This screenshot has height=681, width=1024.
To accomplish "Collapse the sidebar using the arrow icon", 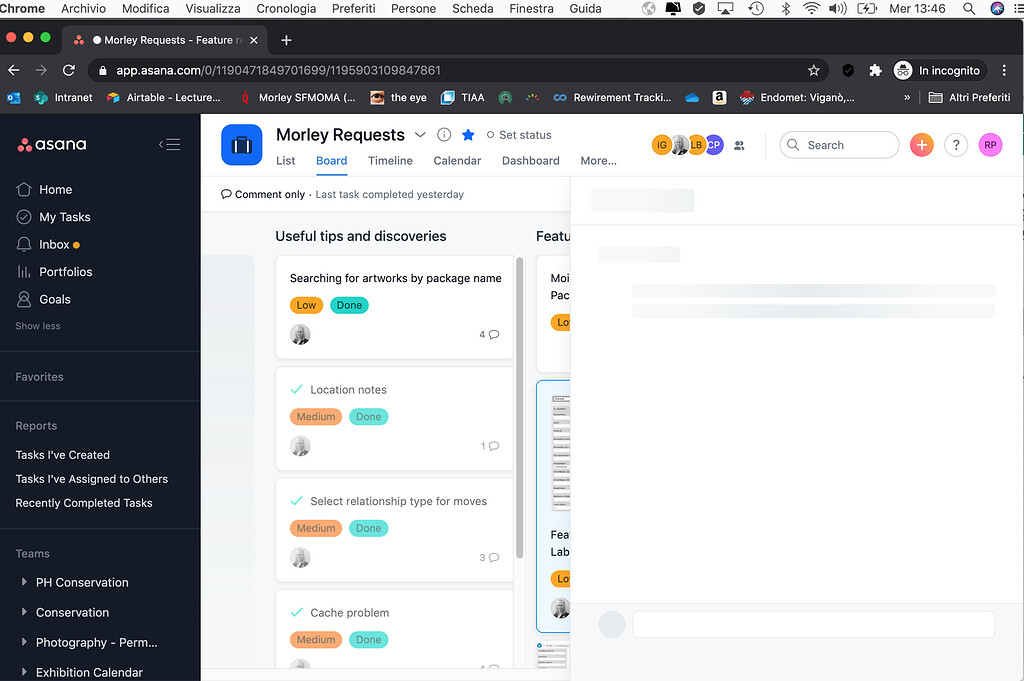I will point(169,143).
